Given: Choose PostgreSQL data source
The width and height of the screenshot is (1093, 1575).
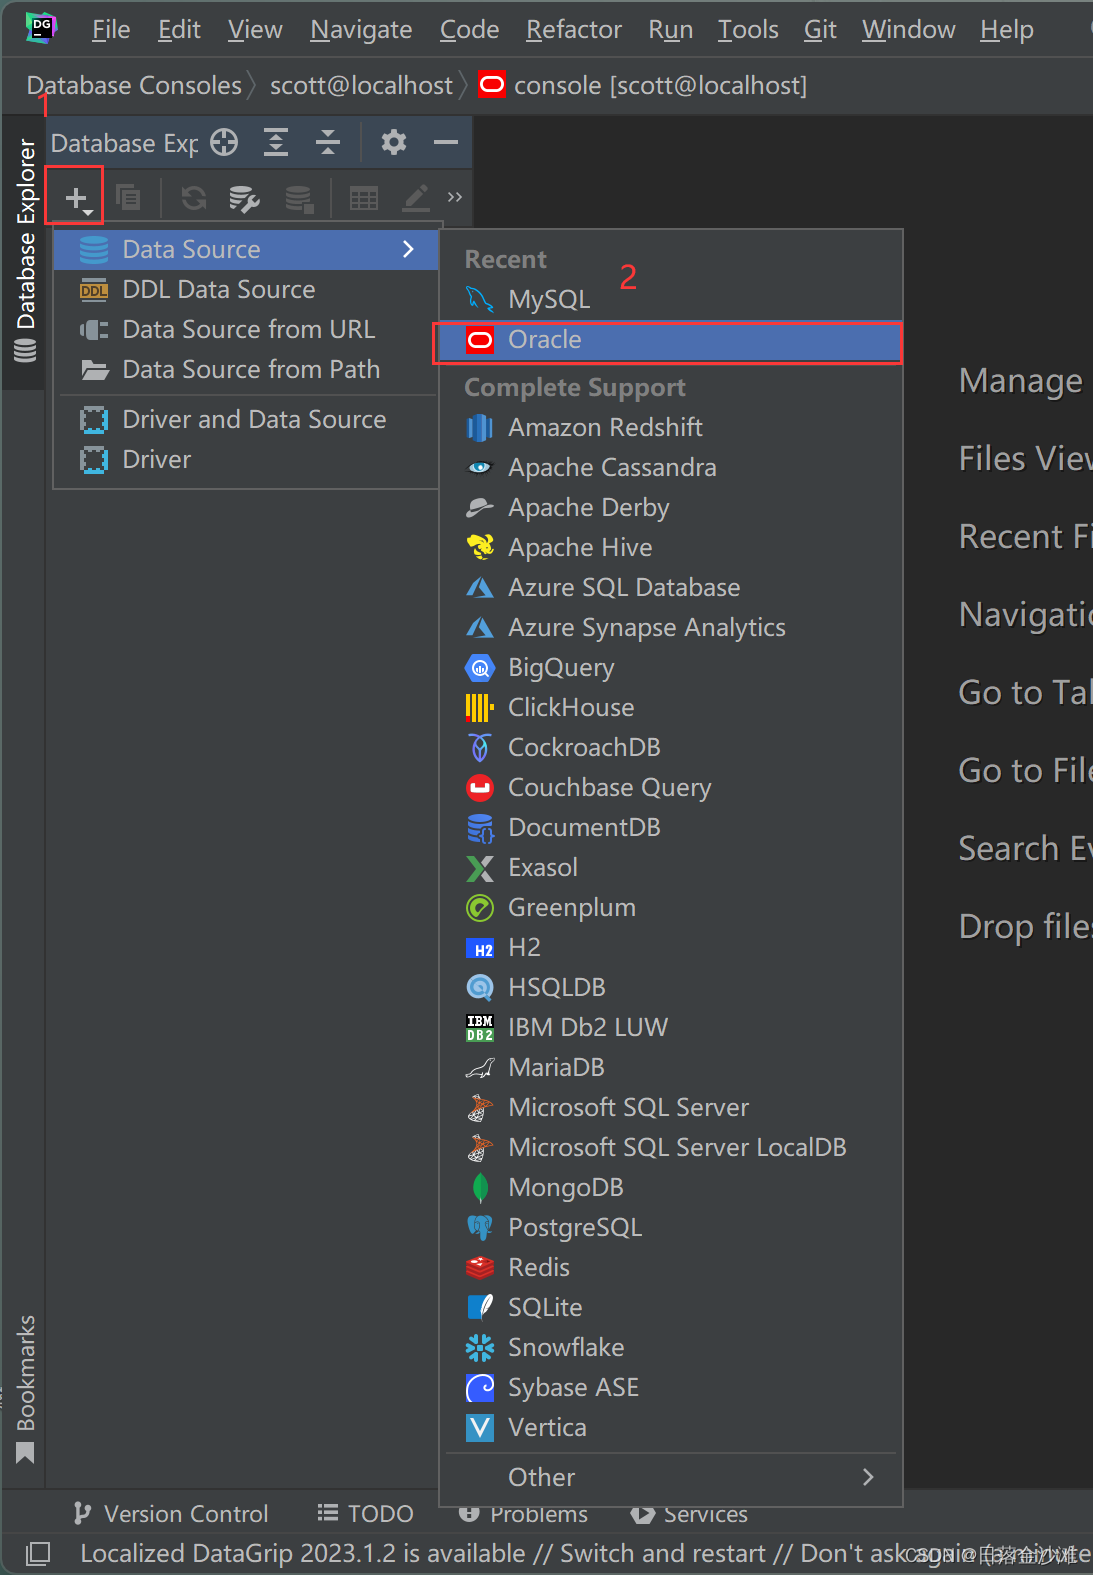Looking at the screenshot, I should pyautogui.click(x=671, y=1227).
